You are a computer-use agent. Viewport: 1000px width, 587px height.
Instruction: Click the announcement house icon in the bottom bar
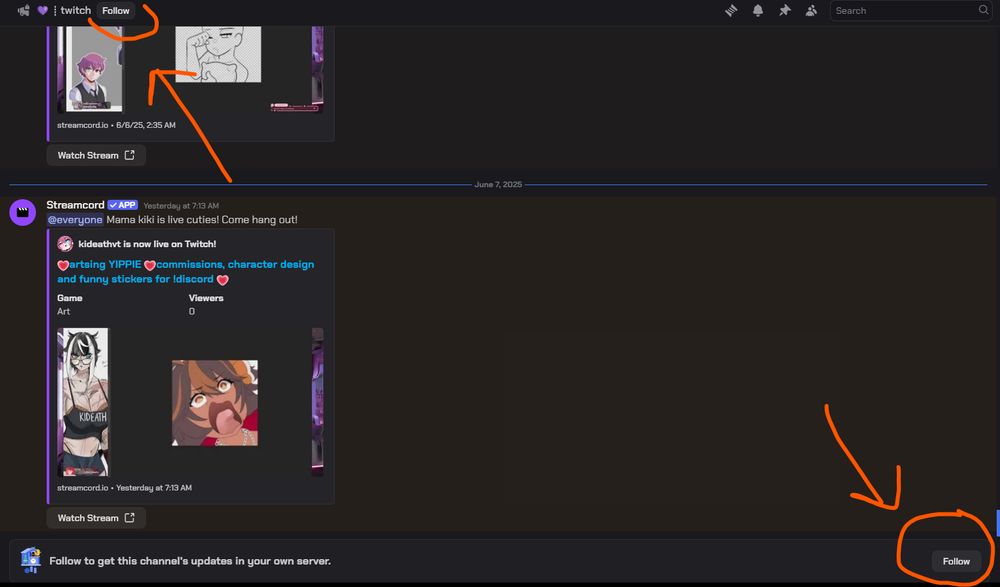tap(30, 560)
